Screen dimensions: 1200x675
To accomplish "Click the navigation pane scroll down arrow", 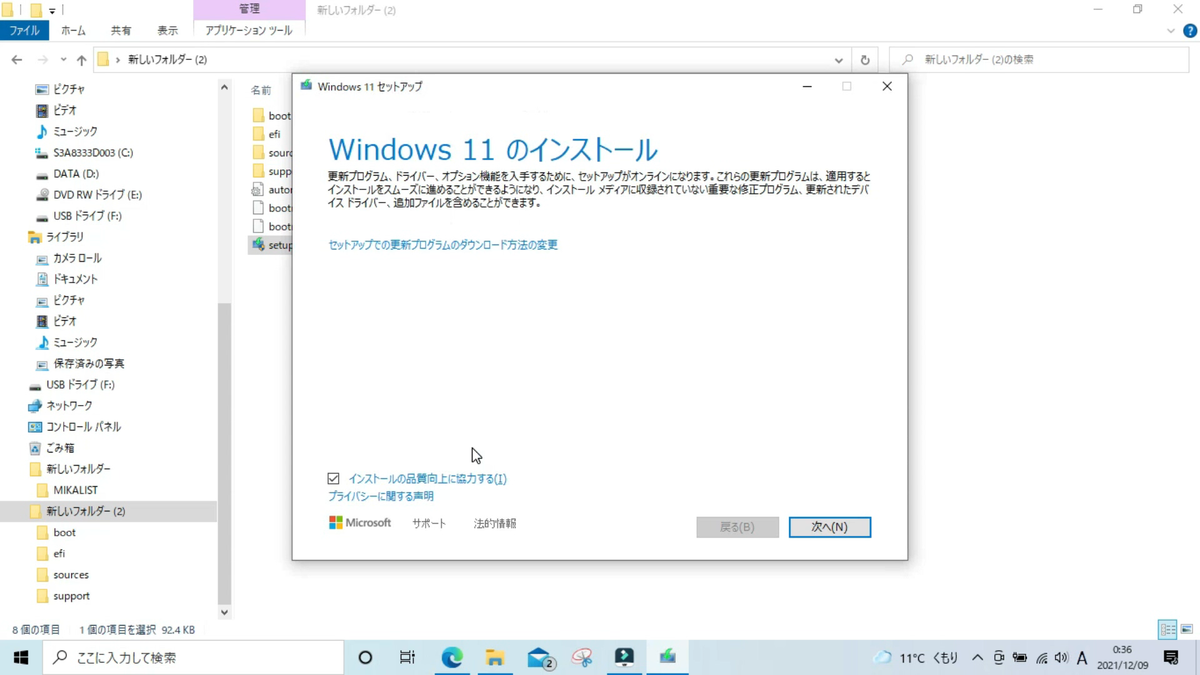I will (224, 612).
